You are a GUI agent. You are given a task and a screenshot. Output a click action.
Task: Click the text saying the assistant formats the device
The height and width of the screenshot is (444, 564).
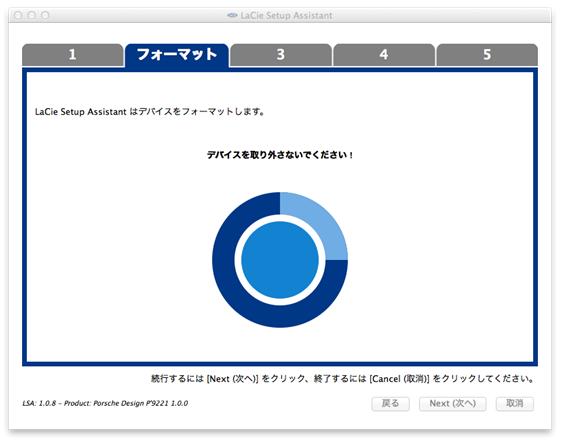click(x=150, y=112)
